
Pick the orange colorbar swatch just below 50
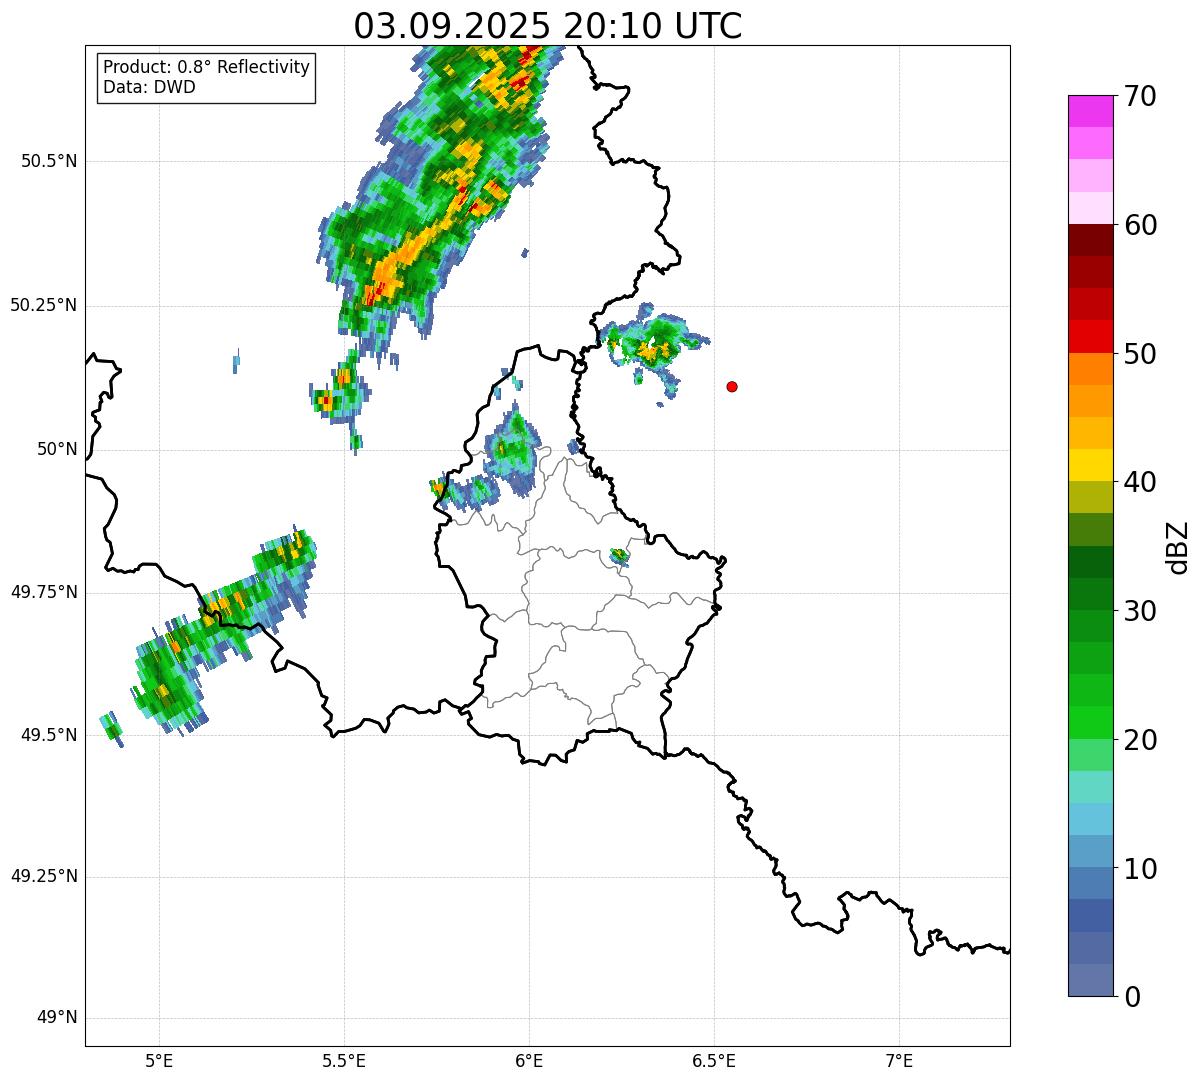click(x=1091, y=369)
